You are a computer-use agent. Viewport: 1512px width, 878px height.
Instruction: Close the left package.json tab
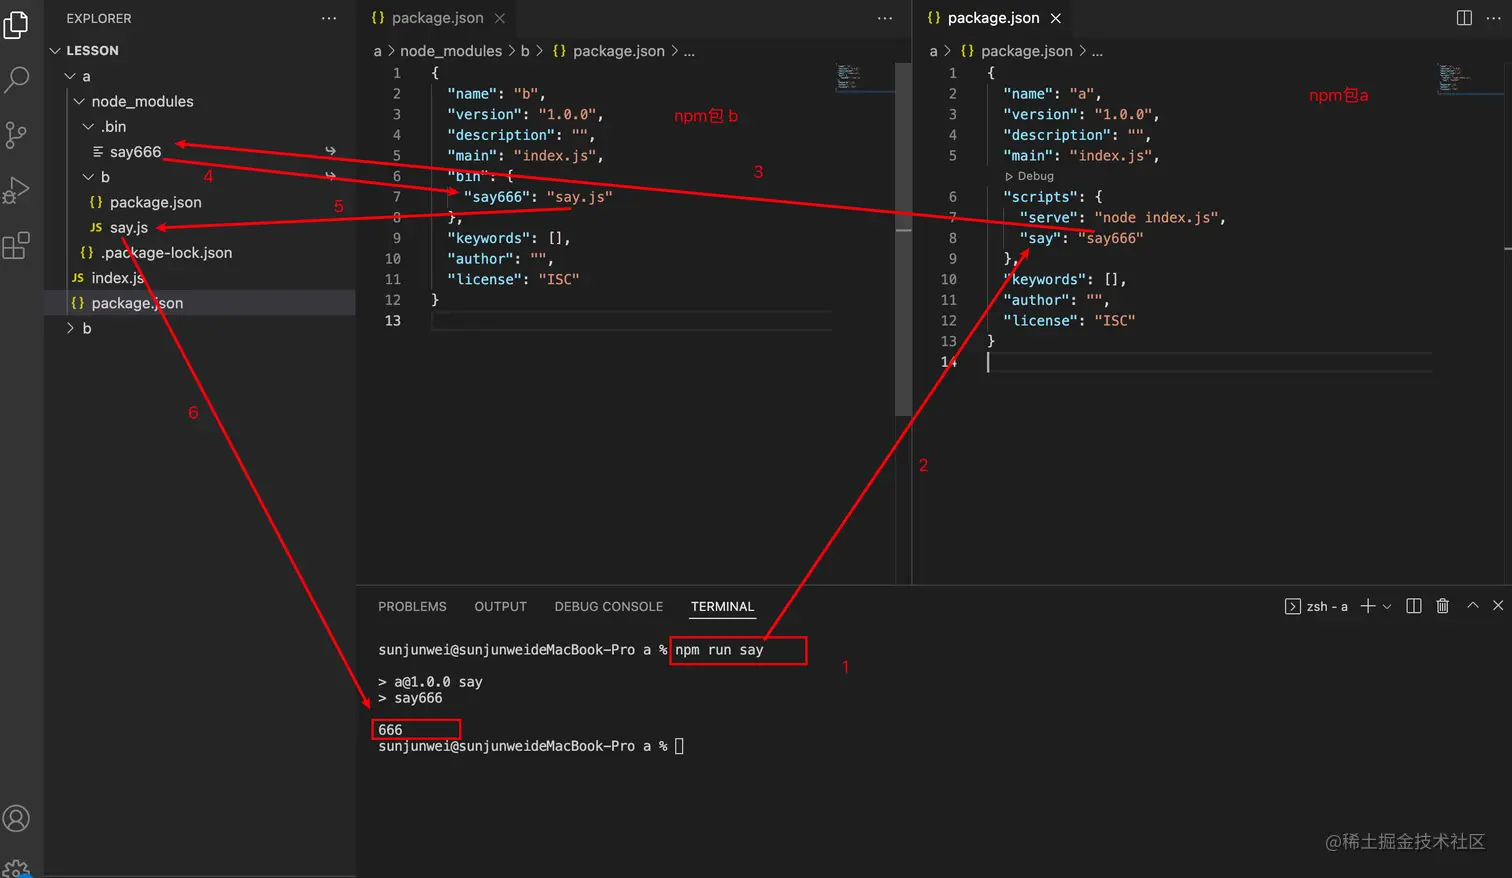pos(500,18)
